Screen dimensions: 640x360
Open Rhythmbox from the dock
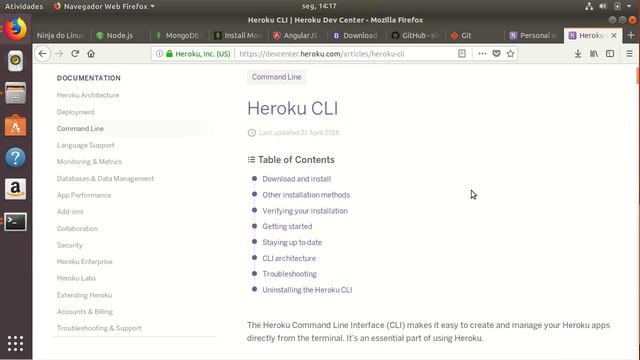click(16, 61)
